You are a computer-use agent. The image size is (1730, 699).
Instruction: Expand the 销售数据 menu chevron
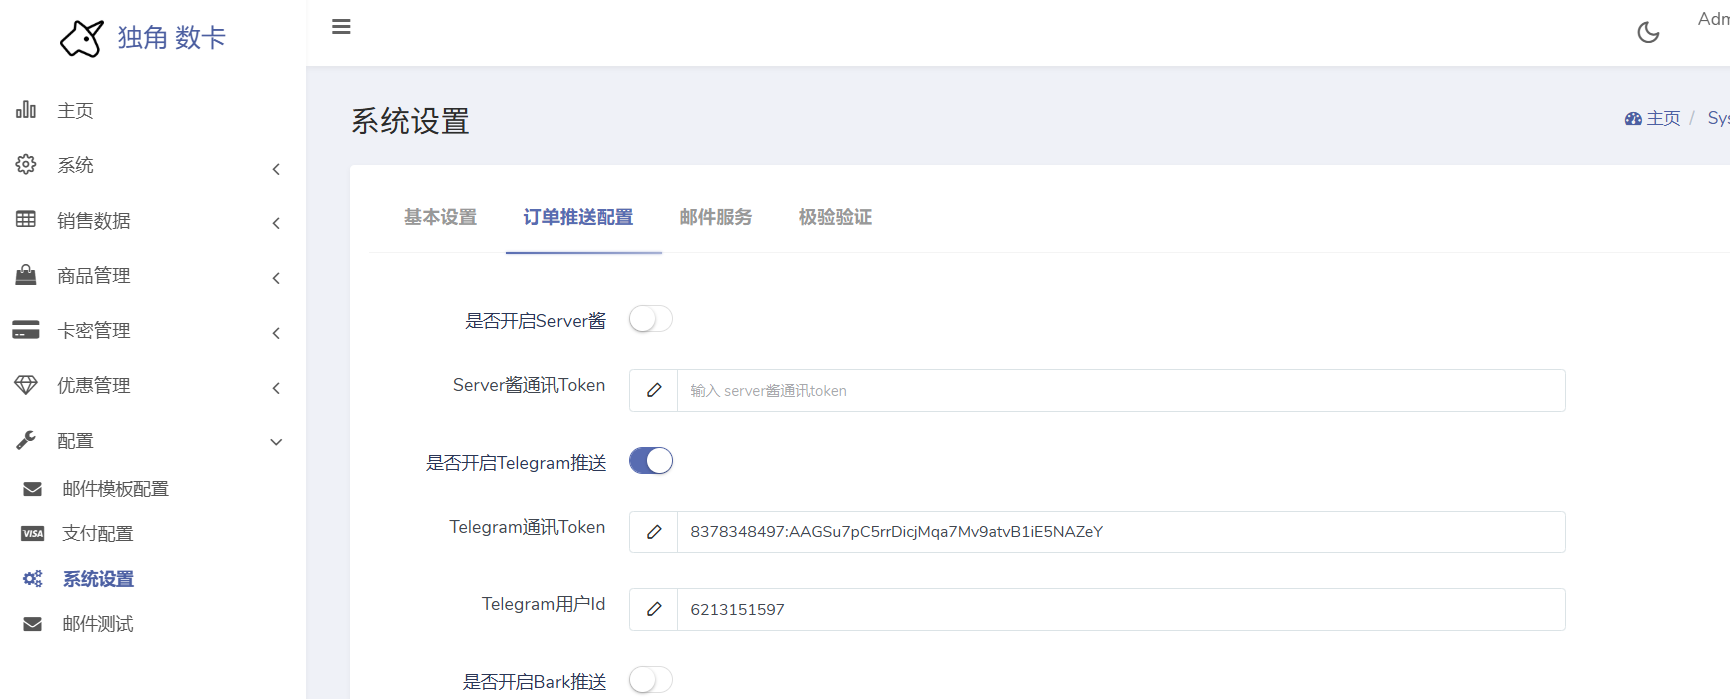[x=277, y=223]
